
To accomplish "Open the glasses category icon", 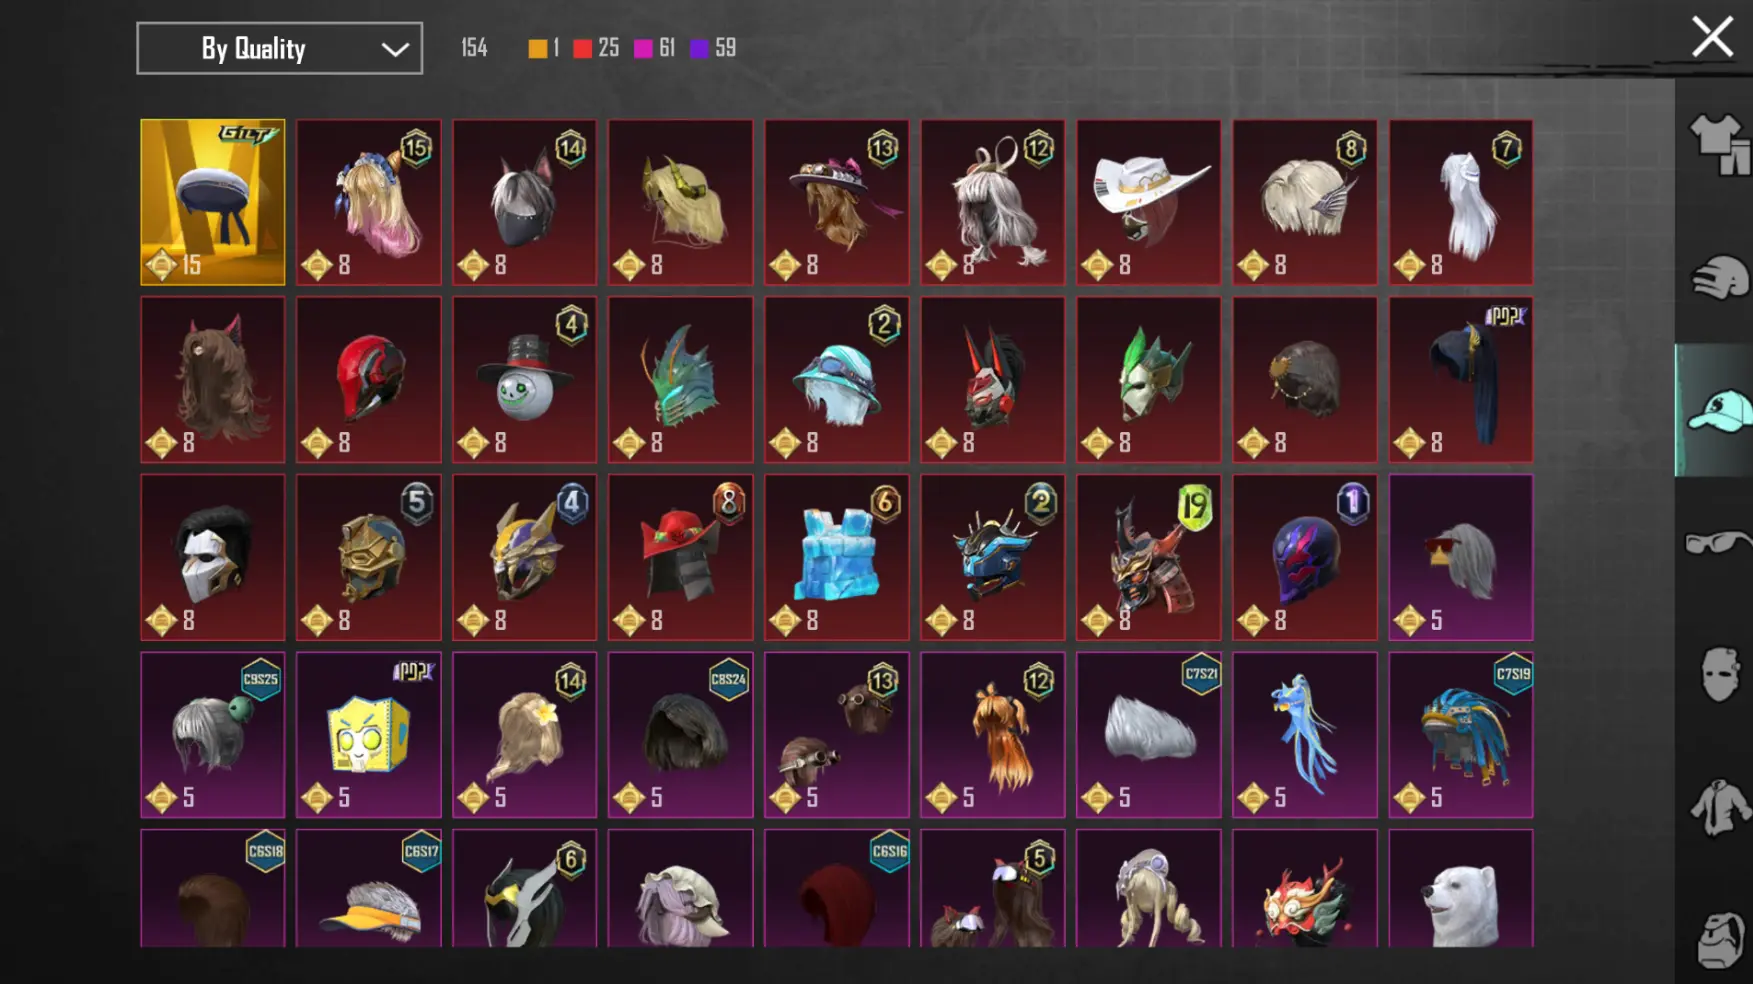I will click(x=1718, y=542).
